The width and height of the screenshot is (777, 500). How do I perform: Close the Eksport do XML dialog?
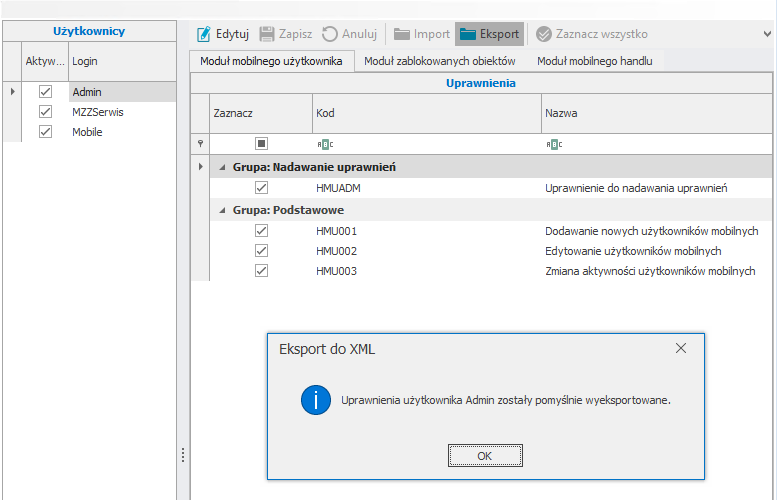681,348
